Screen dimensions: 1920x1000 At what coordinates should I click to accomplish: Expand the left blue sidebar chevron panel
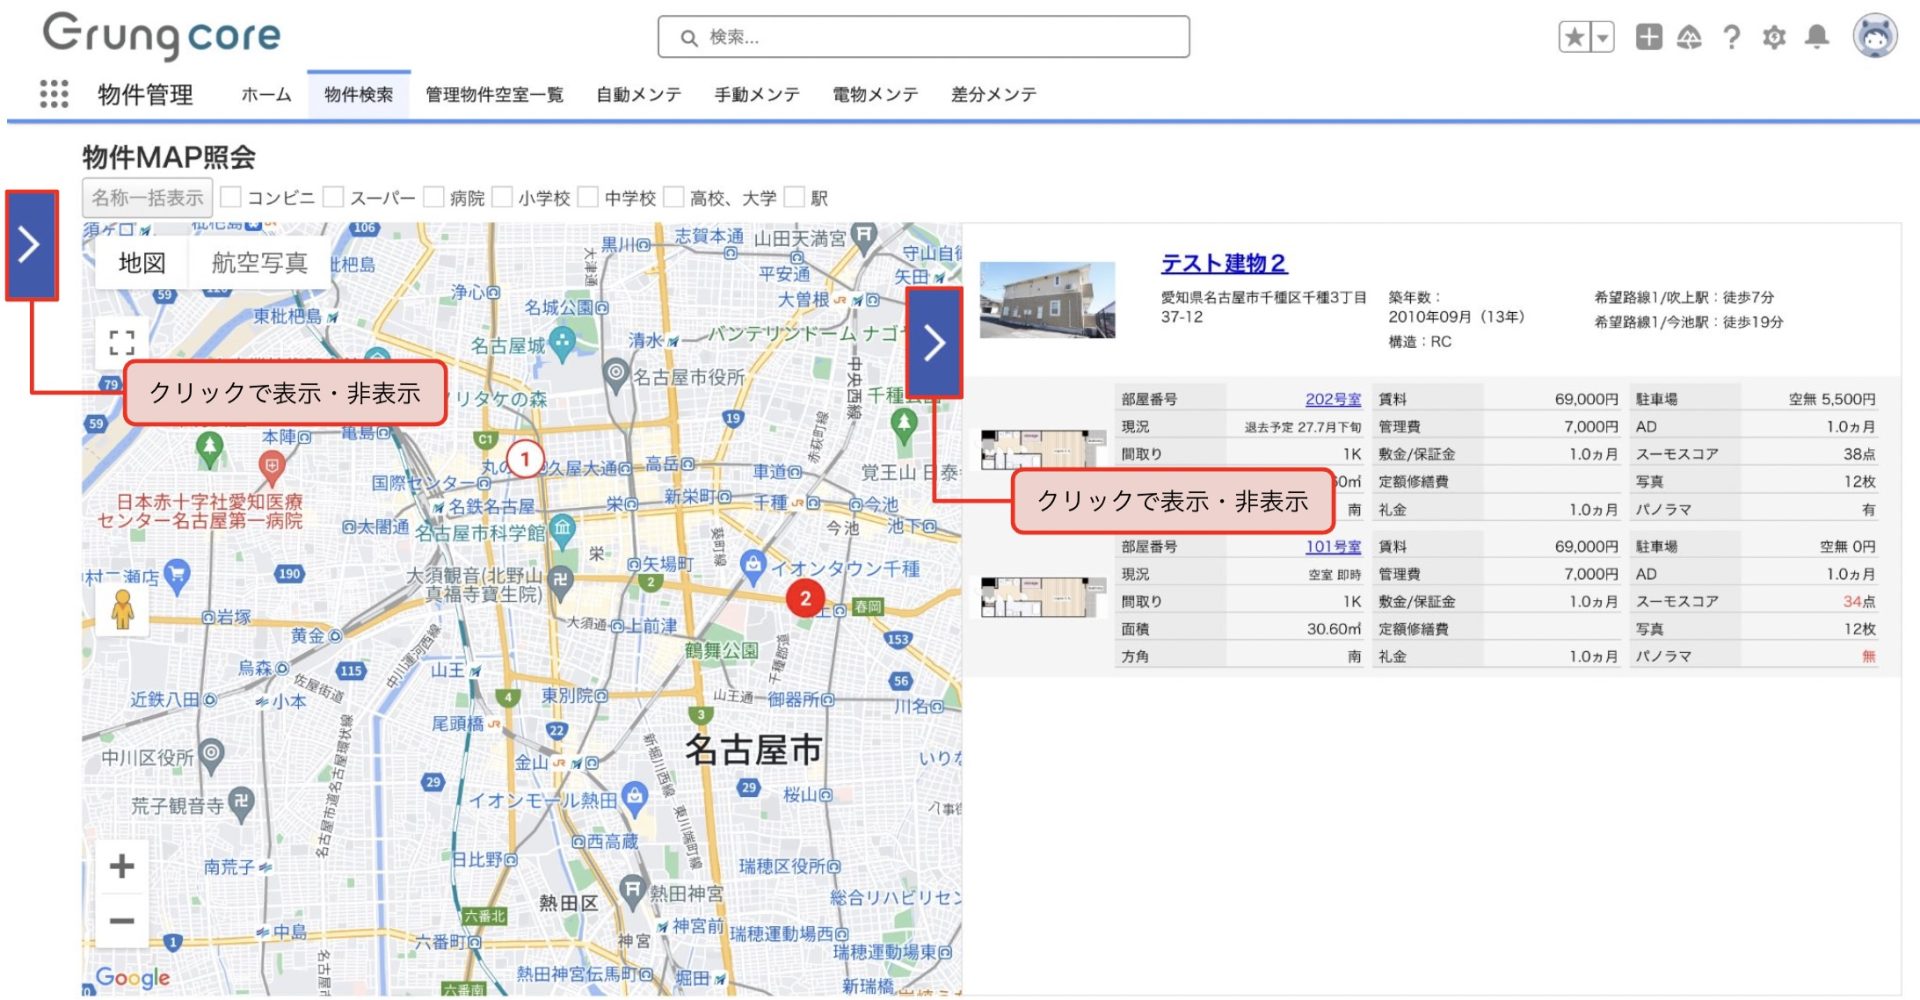31,245
